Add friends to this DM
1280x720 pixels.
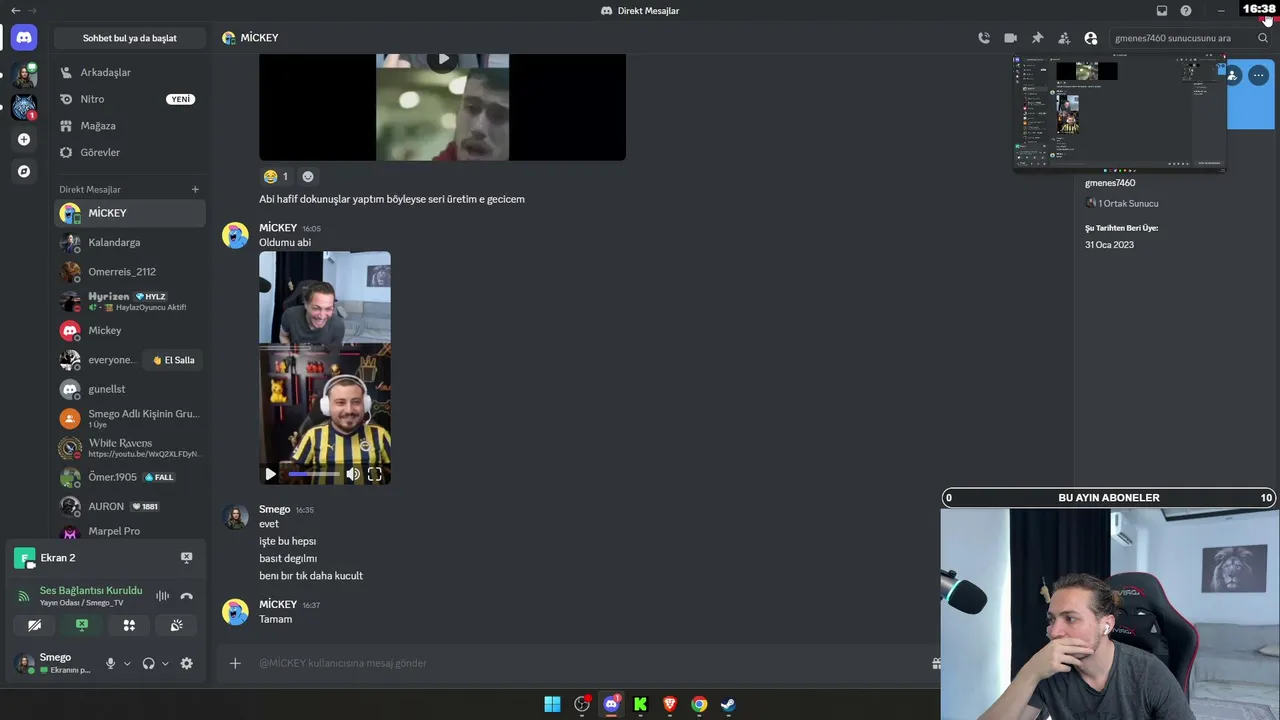click(1064, 38)
